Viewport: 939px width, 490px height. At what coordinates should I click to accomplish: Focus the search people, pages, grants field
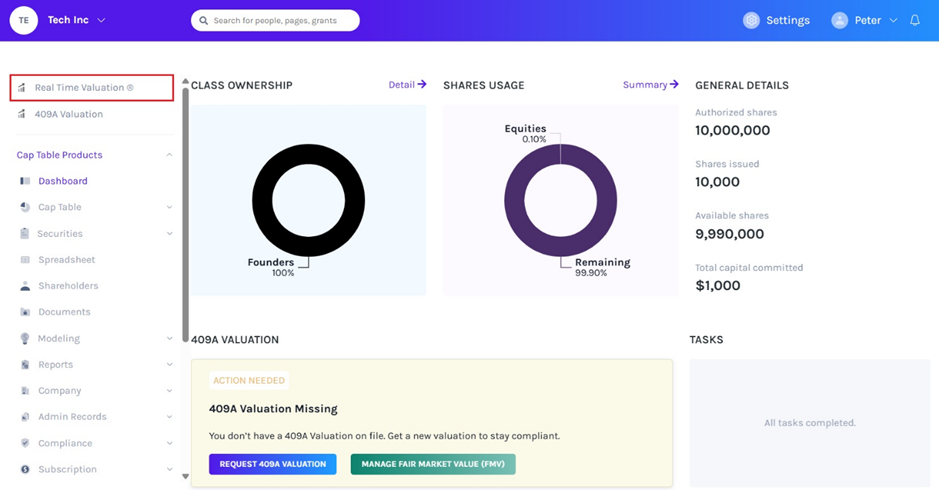coord(275,20)
